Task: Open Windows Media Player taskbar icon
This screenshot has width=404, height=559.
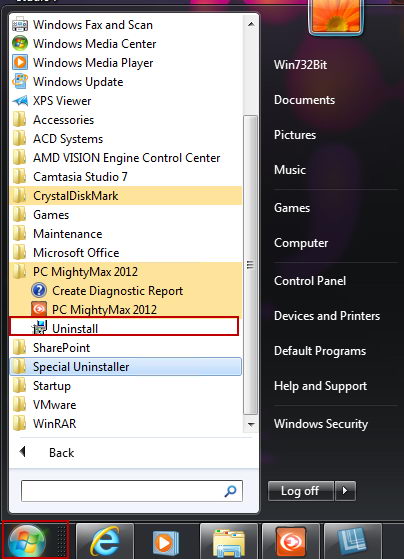Action: coord(166,541)
